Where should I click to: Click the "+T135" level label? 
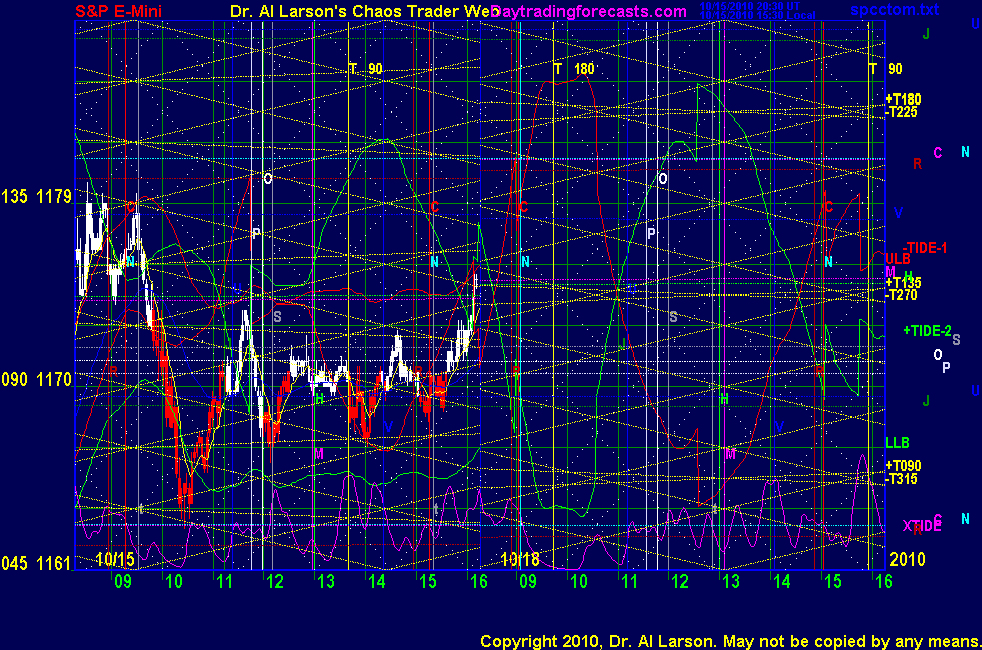[x=903, y=282]
